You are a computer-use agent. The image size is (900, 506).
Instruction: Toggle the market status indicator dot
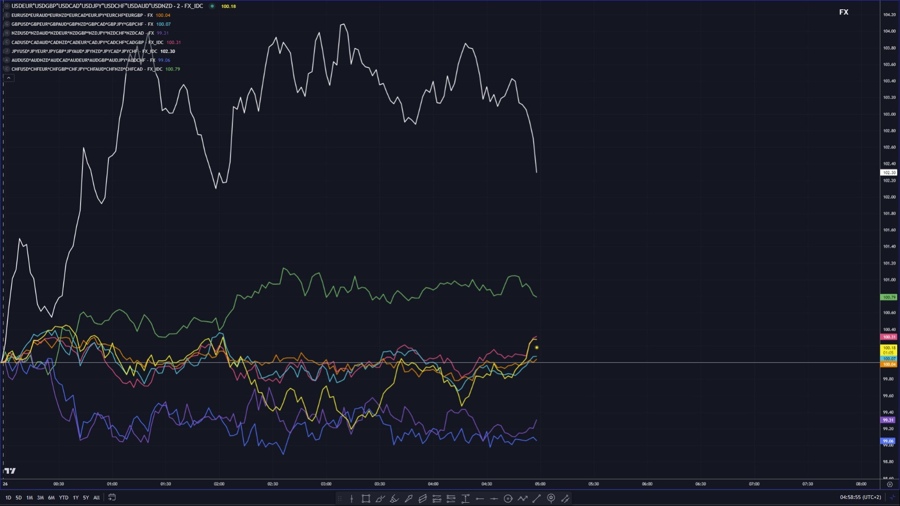point(212,6)
